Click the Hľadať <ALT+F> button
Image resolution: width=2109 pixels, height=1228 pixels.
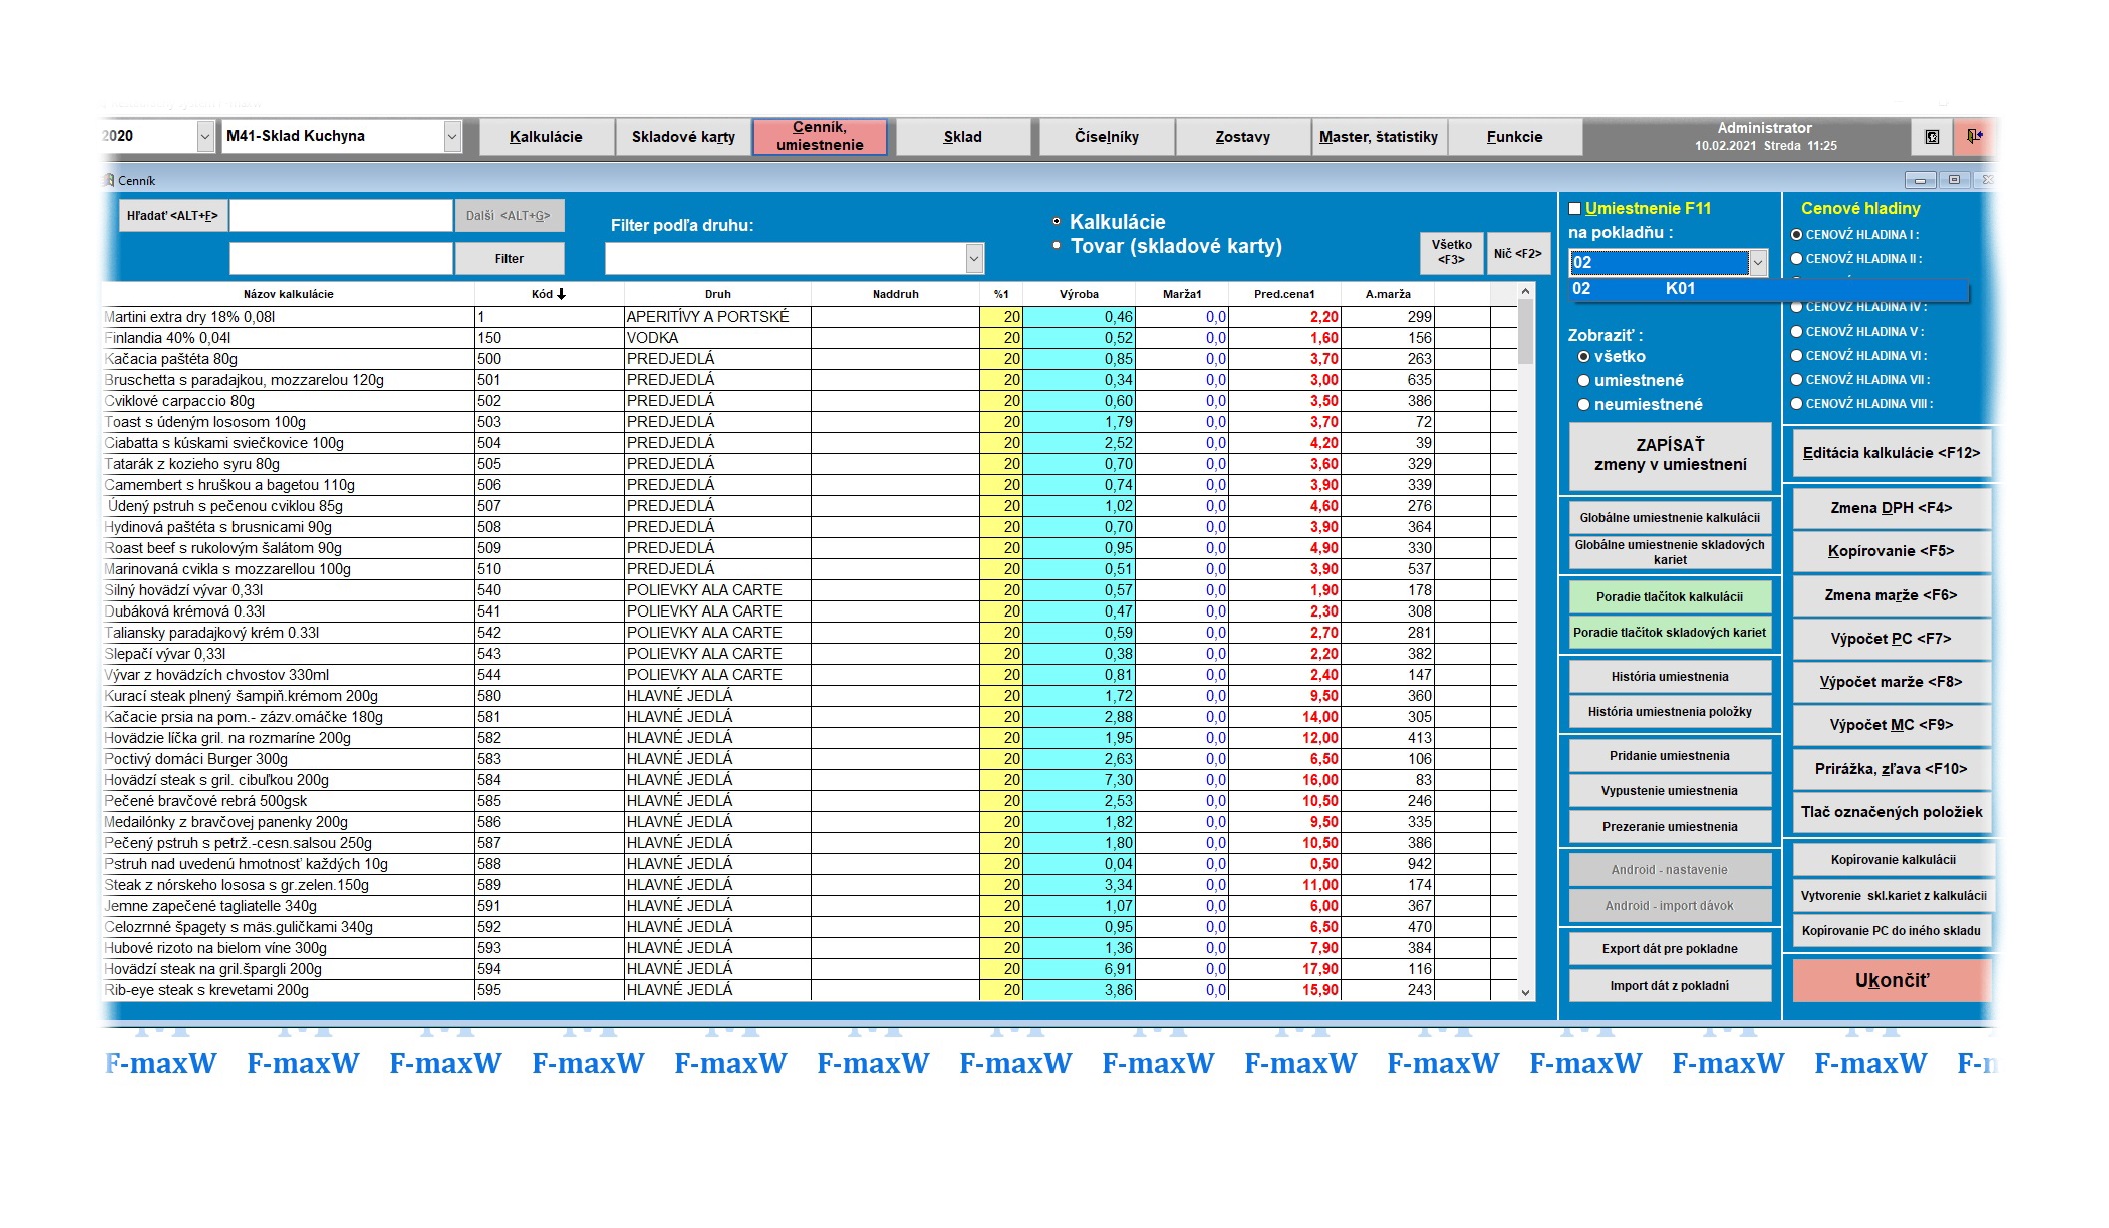pos(173,216)
